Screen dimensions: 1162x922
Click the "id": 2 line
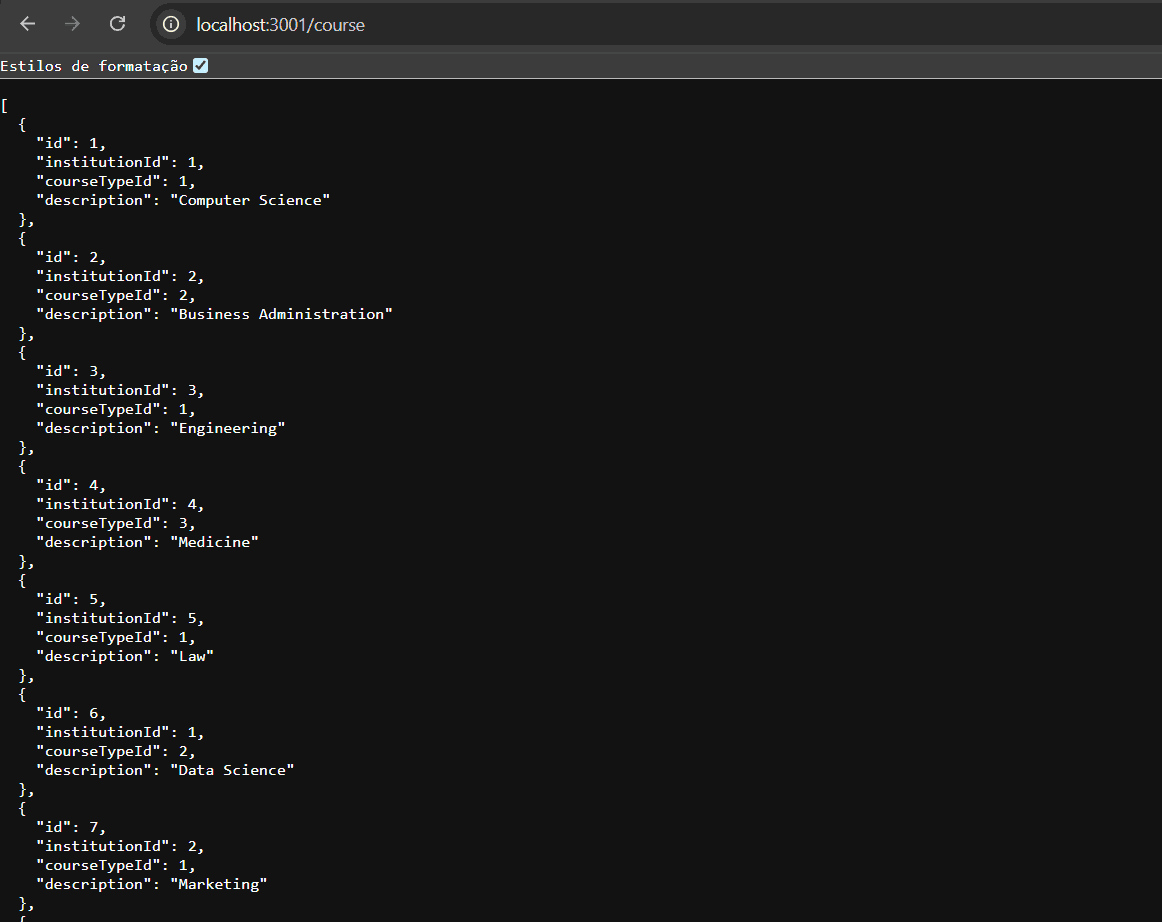(71, 257)
